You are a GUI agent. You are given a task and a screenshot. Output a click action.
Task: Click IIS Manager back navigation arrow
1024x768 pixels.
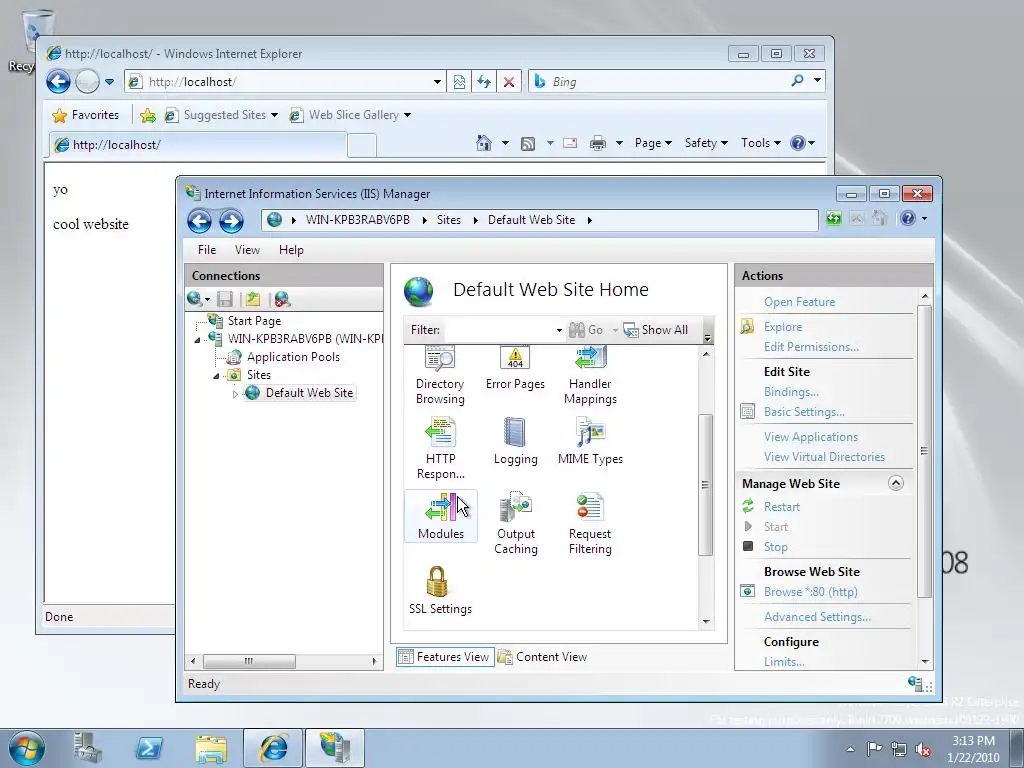(x=199, y=221)
